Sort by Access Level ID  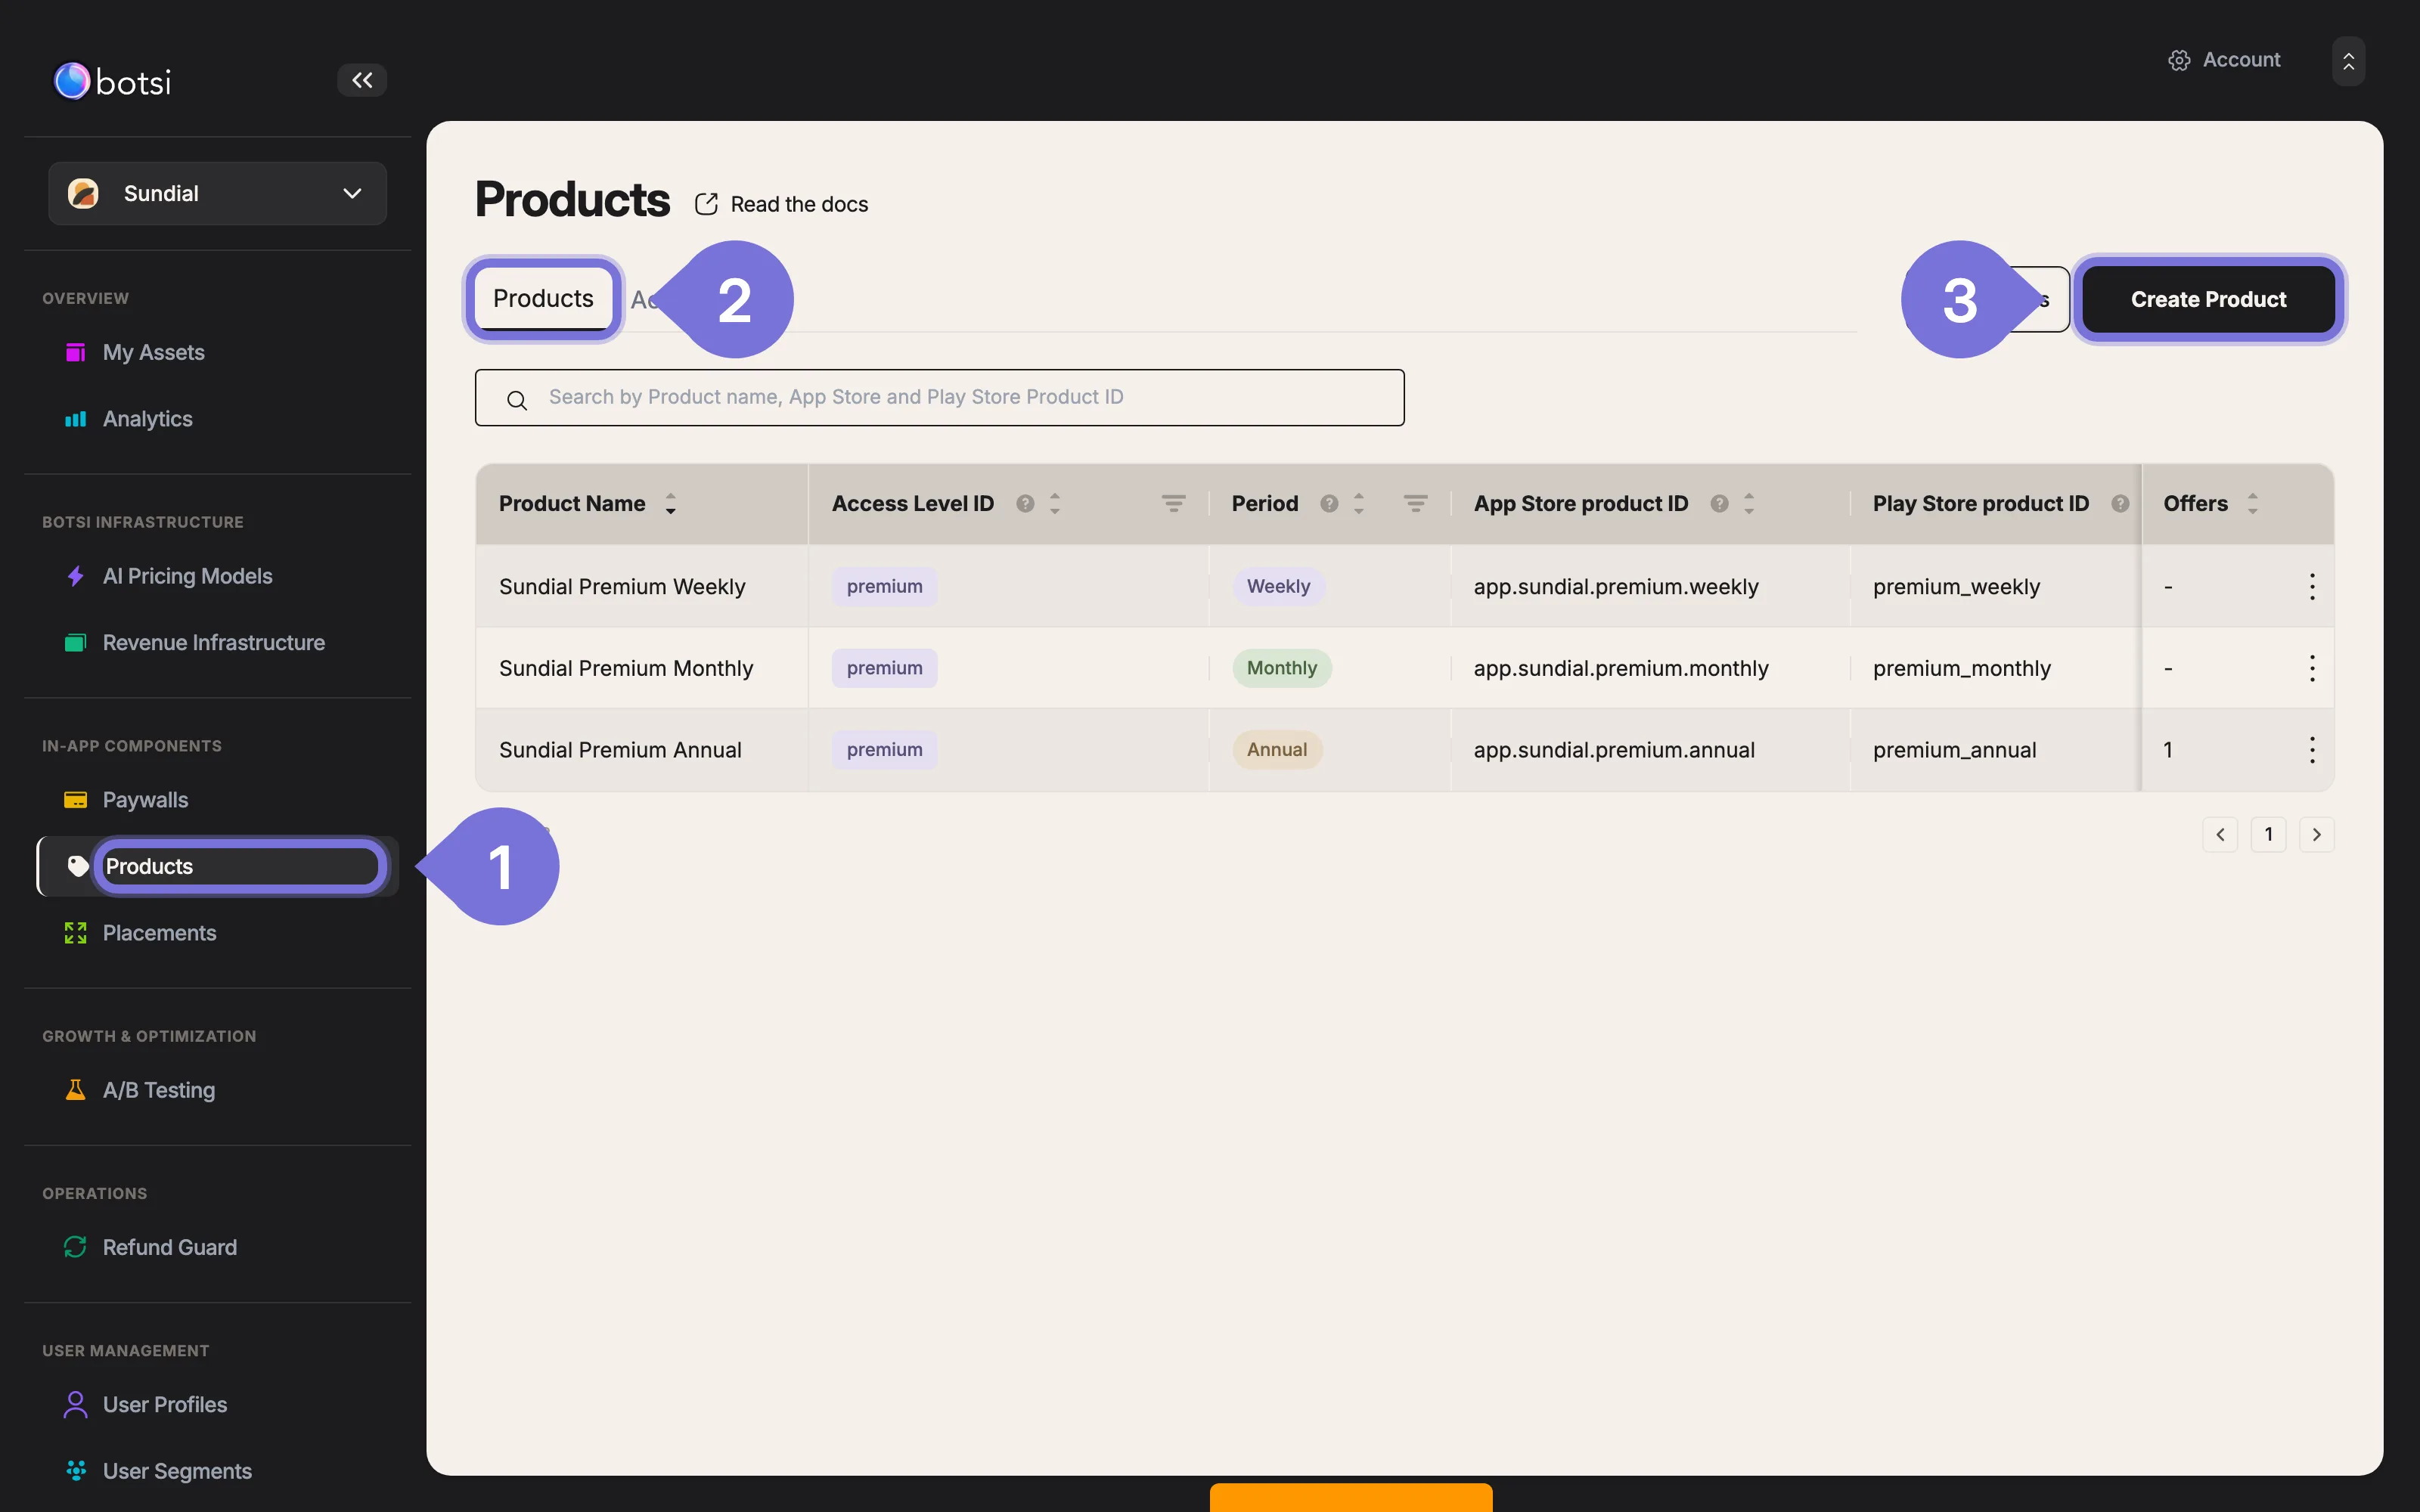click(1054, 504)
